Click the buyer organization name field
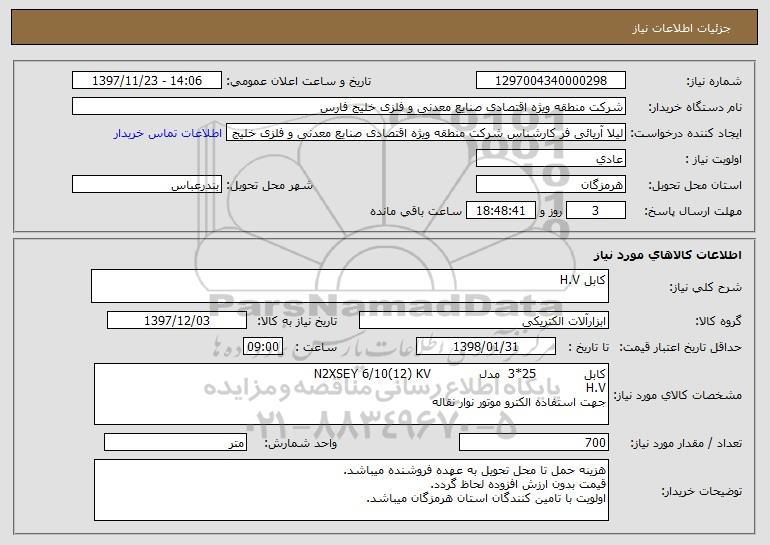 (349, 106)
